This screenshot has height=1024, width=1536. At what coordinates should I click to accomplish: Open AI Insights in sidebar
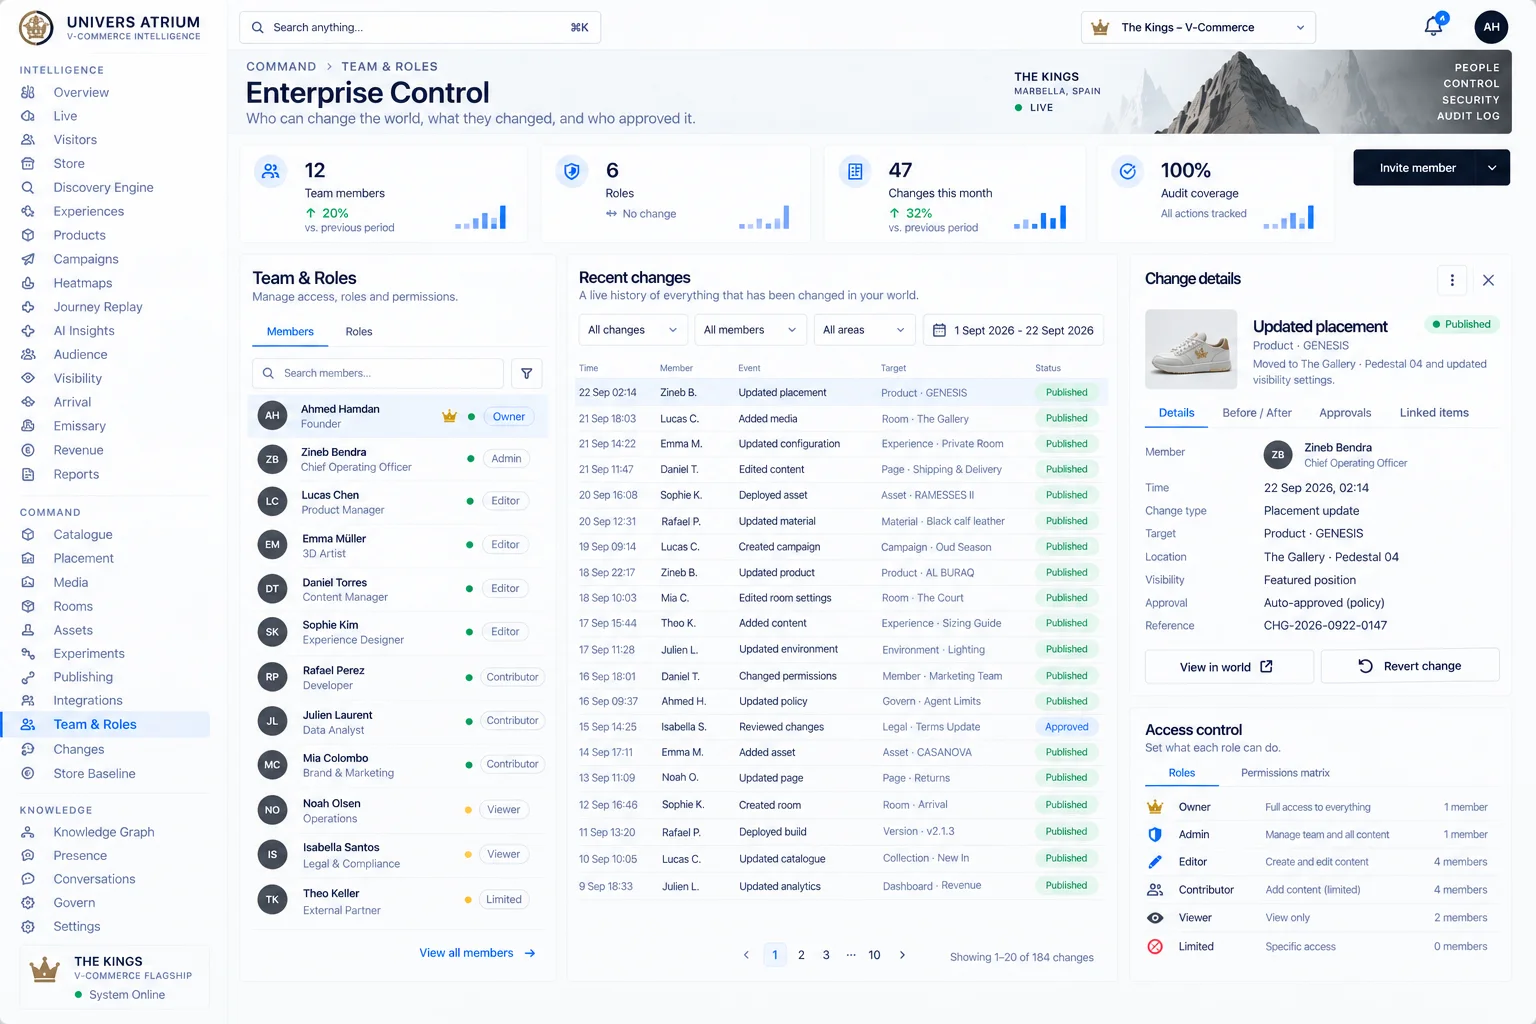(x=84, y=331)
